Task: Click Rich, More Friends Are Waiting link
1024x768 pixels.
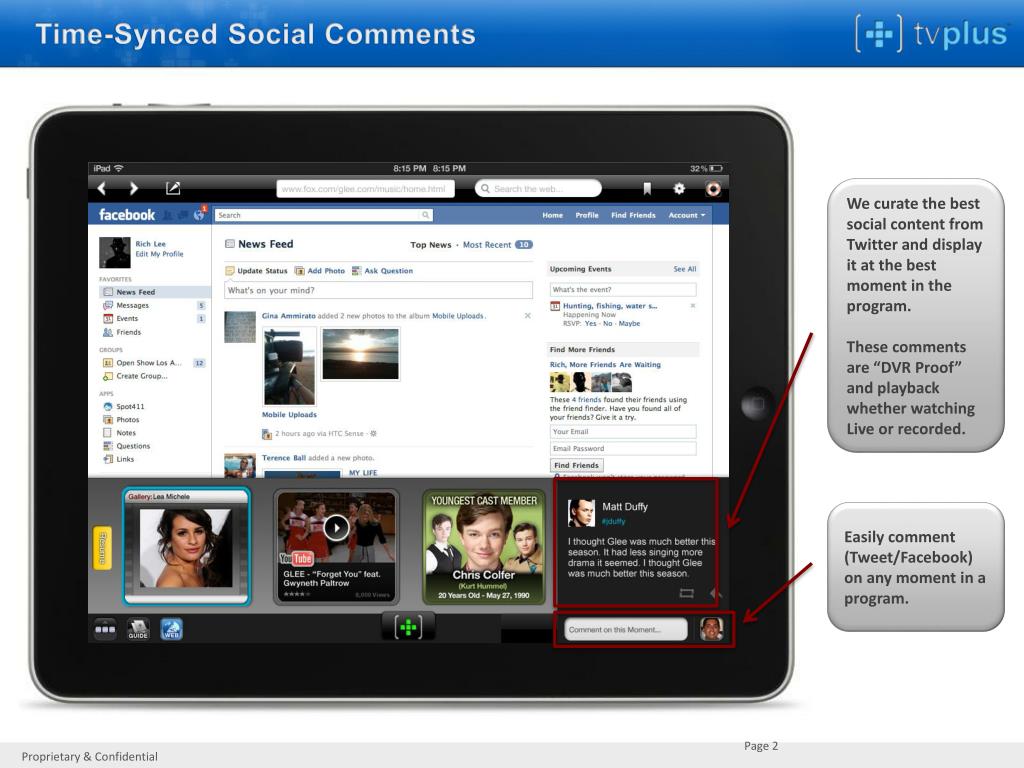Action: click(605, 364)
